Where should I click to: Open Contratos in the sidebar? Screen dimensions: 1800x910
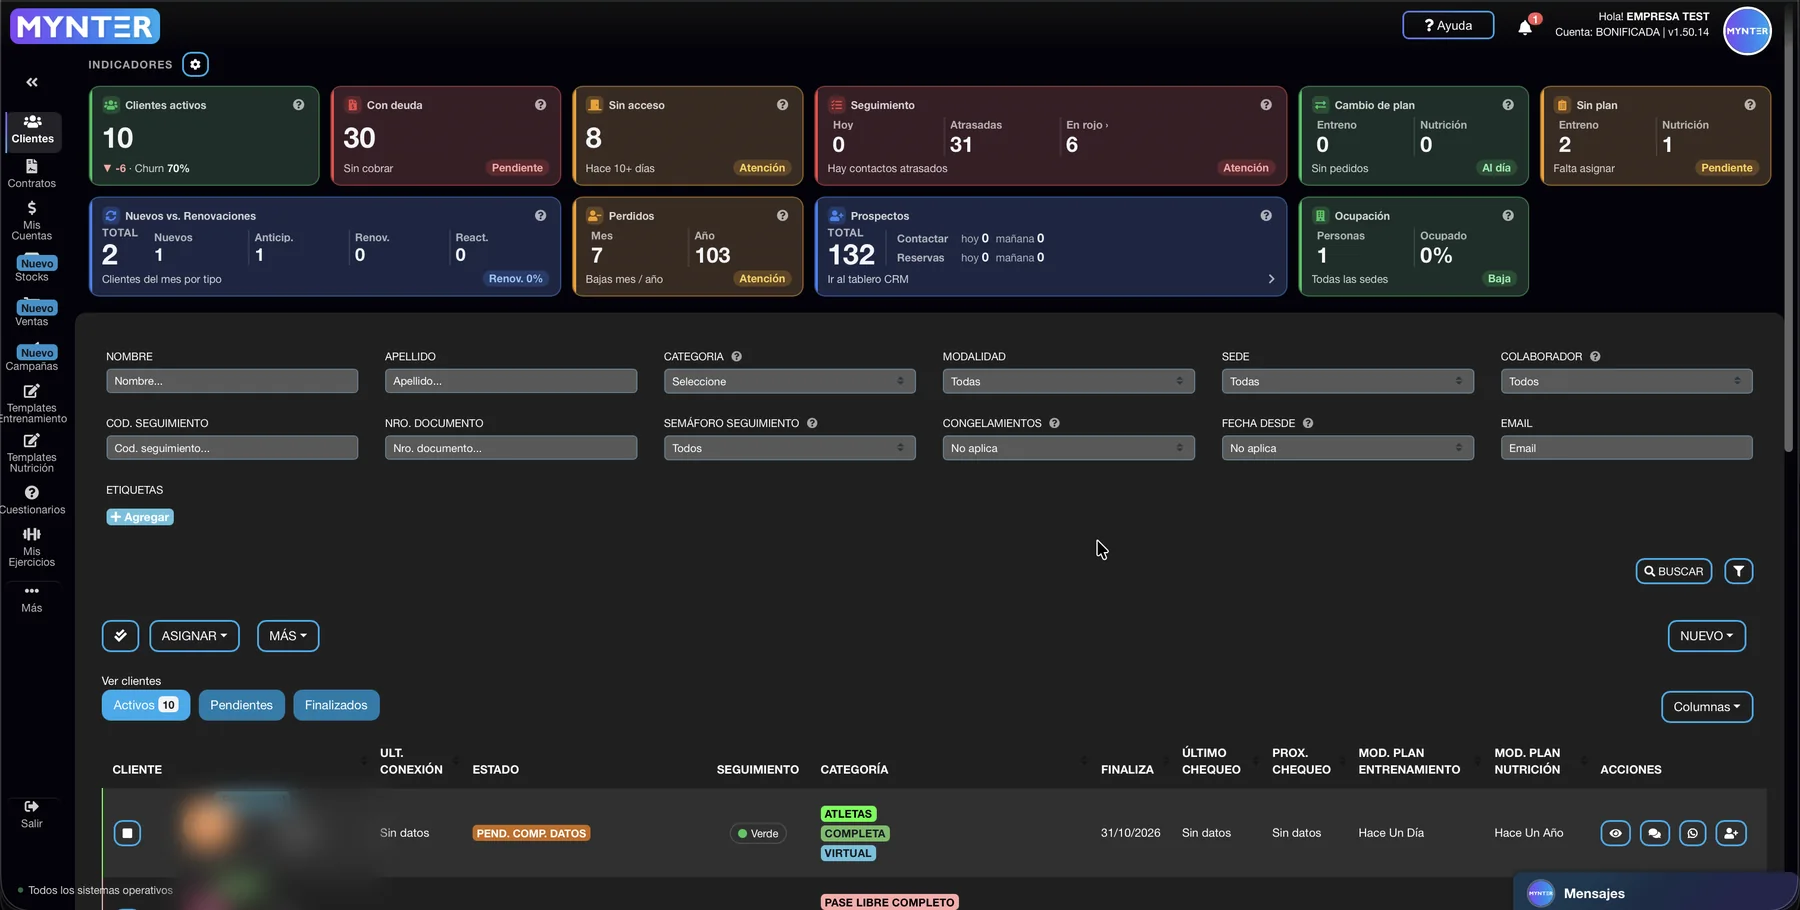(32, 173)
